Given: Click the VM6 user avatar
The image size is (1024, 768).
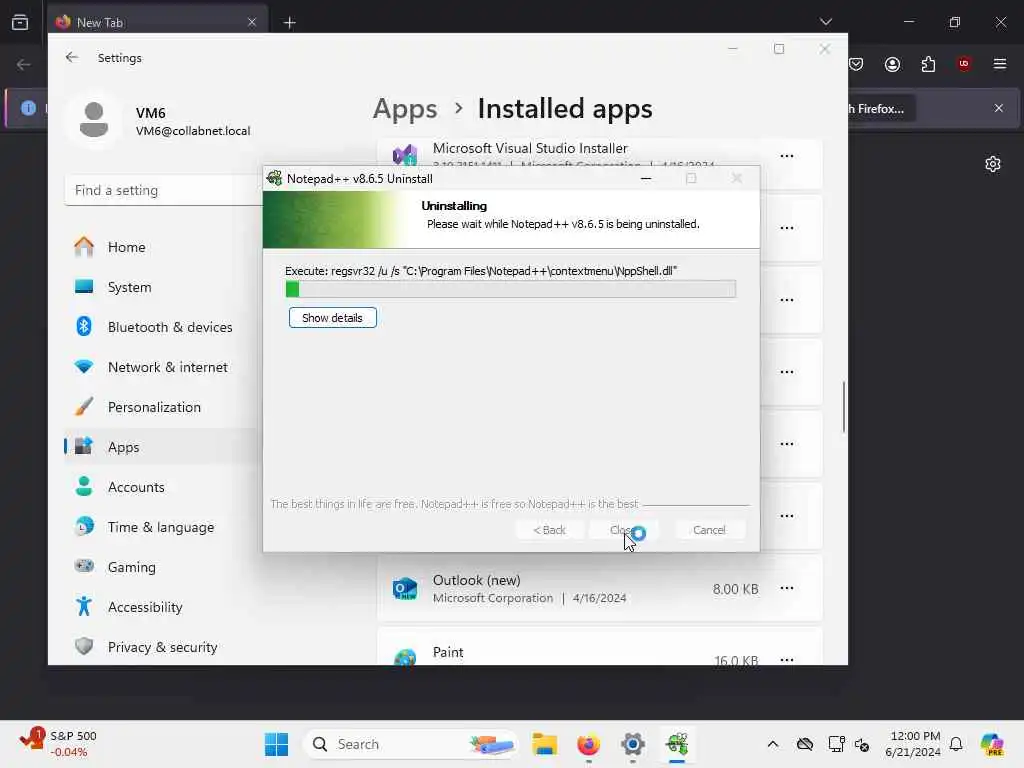Looking at the screenshot, I should point(94,120).
